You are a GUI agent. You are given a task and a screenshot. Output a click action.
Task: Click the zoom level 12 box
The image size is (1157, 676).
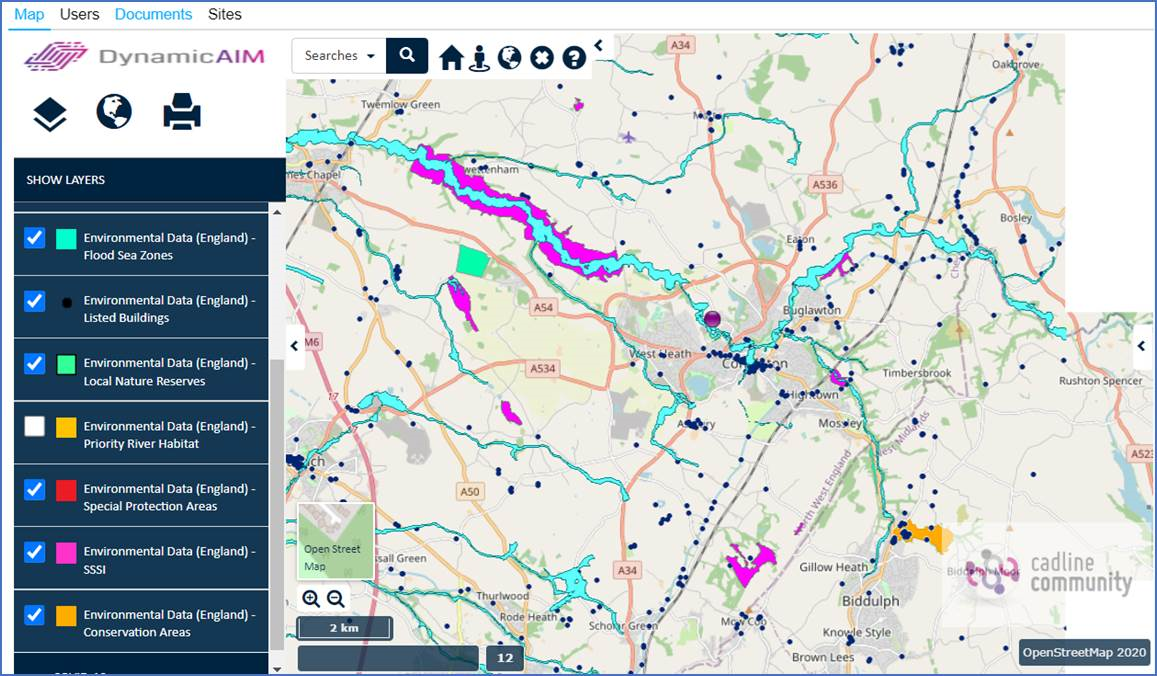tap(505, 658)
